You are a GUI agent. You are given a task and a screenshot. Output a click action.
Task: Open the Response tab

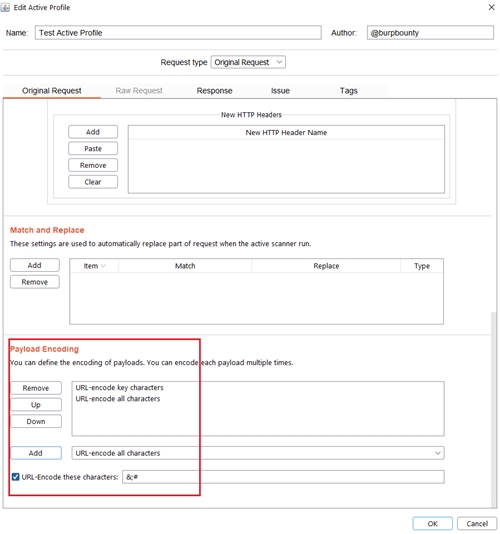pos(214,91)
